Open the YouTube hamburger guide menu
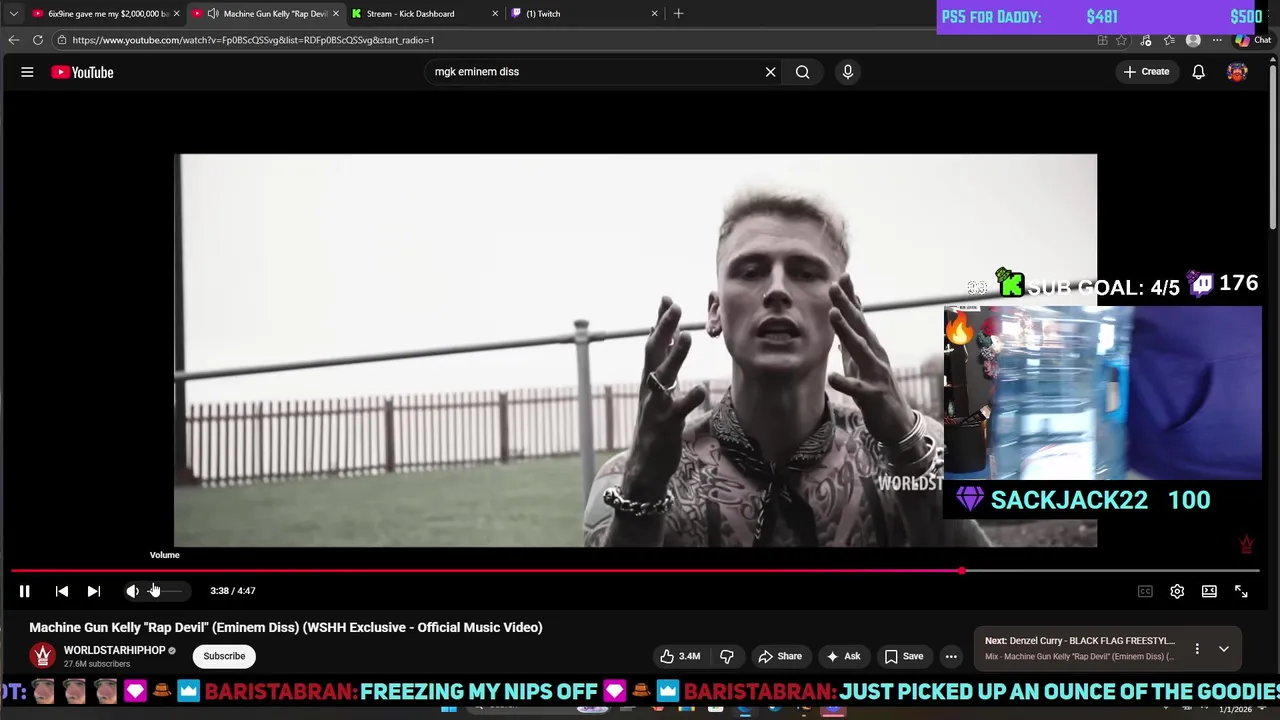 27,72
